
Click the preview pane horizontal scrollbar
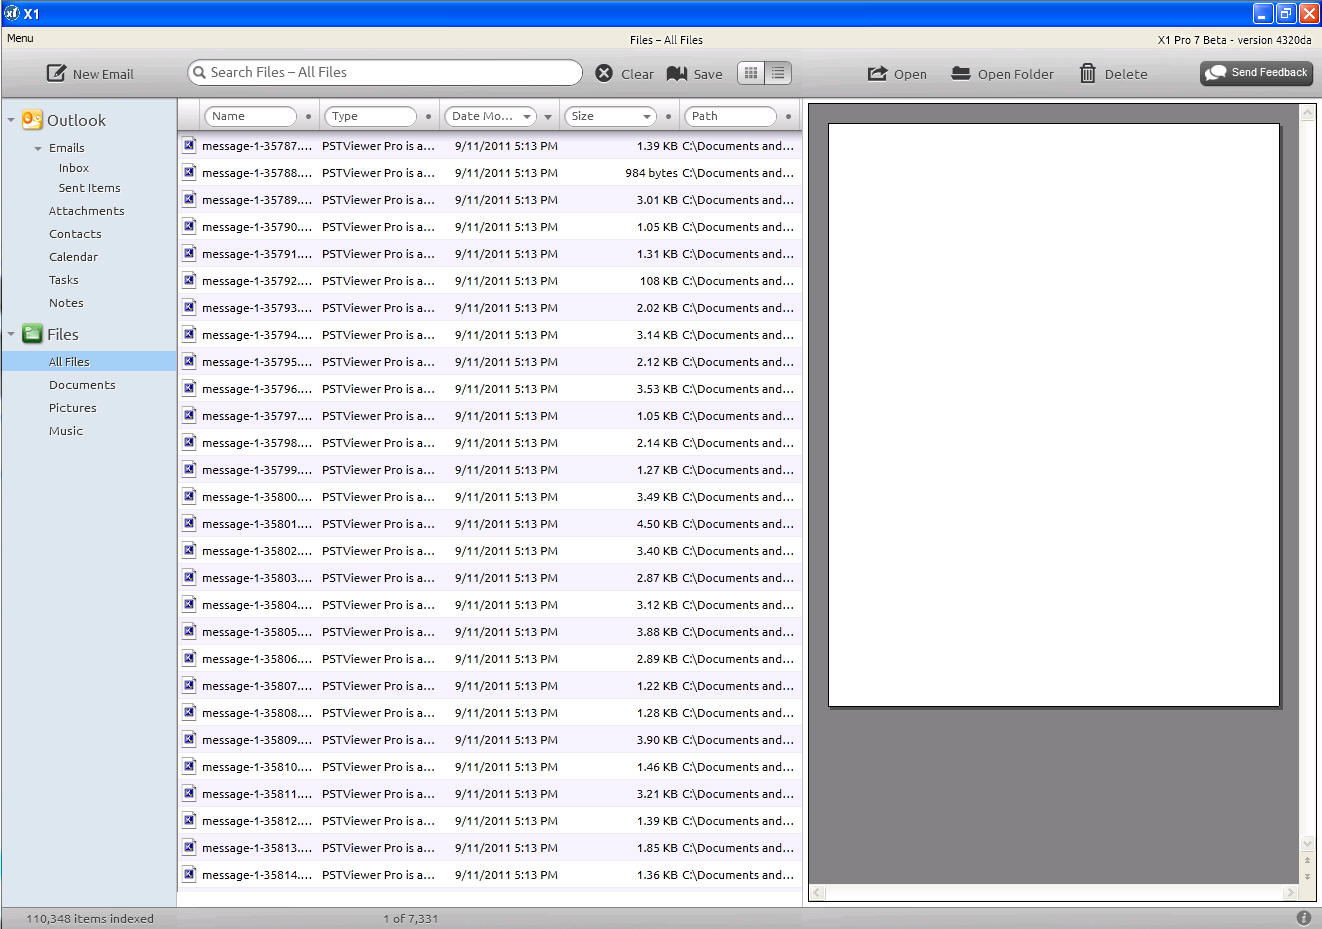[1054, 892]
